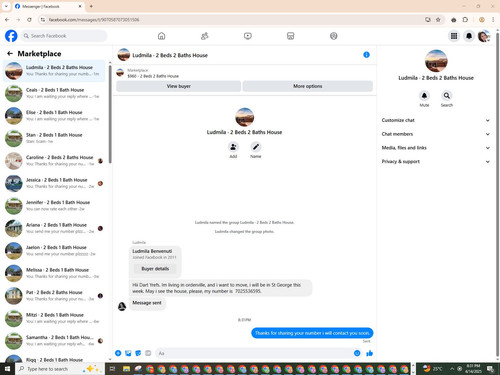
Task: Click the More options button
Action: click(x=307, y=86)
